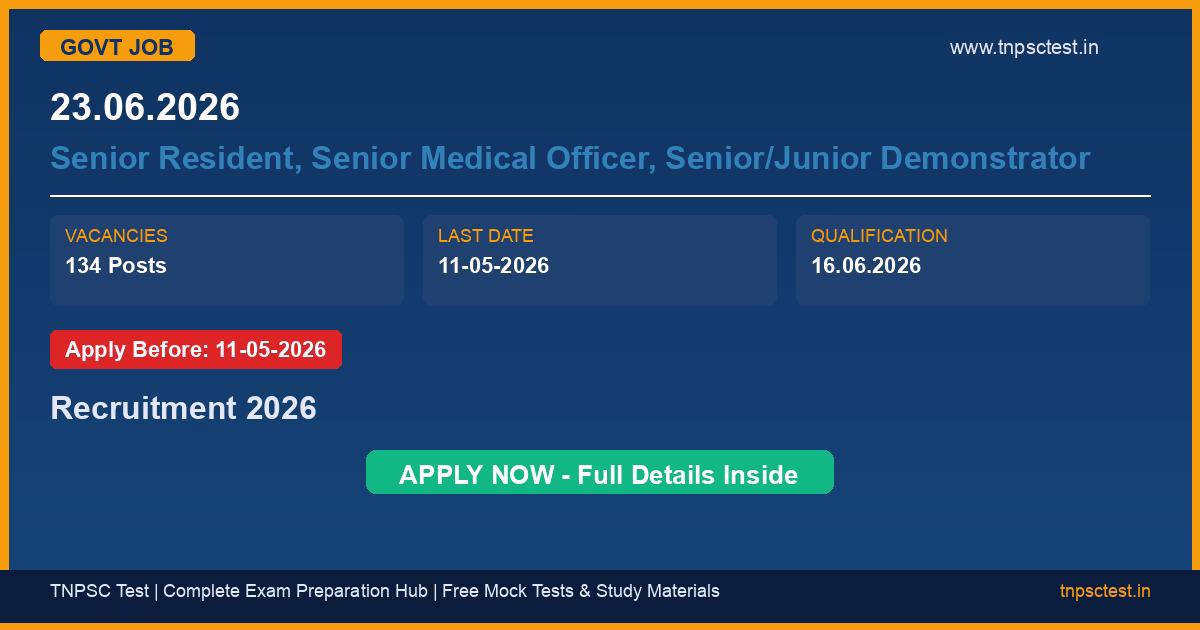
Task: Select Complete Exam Preparation Hub footer text
Action: [x=295, y=591]
